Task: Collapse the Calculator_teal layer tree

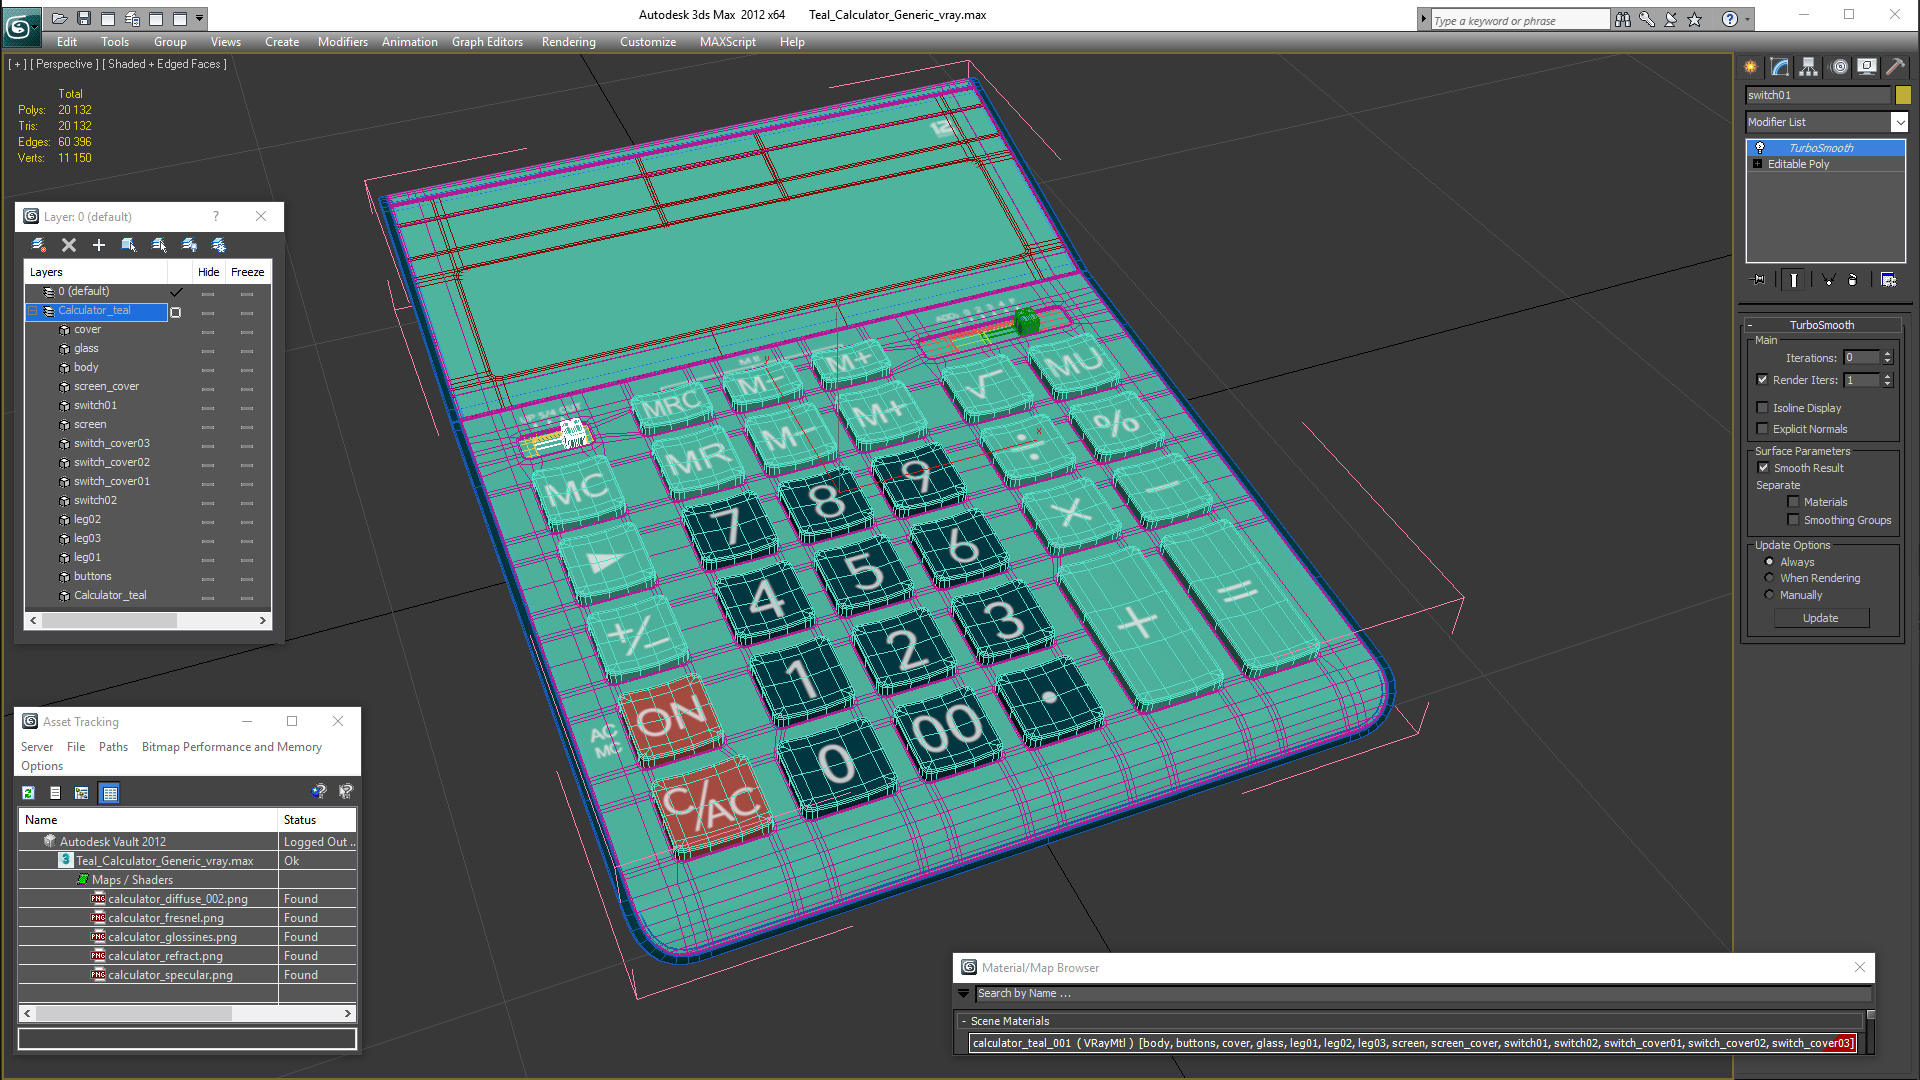Action: [32, 311]
